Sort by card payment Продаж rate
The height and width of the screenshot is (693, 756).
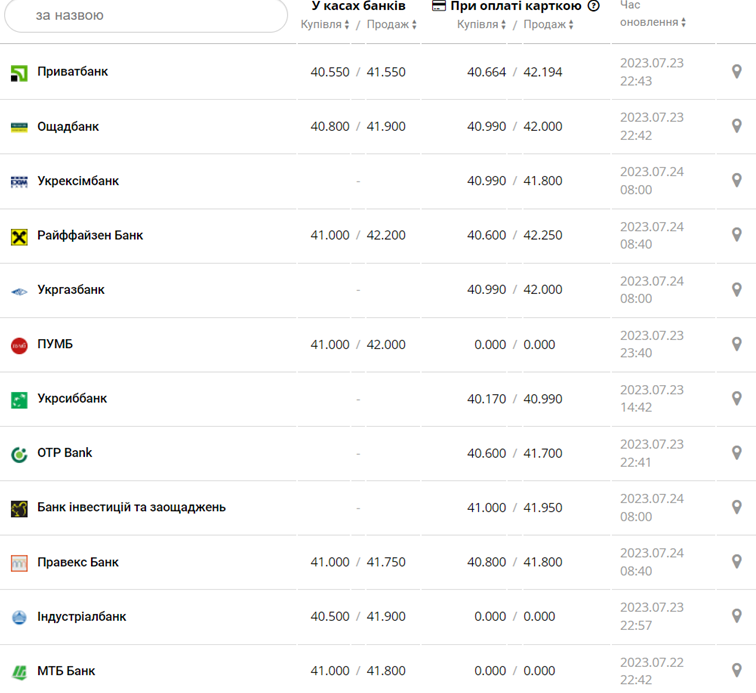tap(548, 25)
